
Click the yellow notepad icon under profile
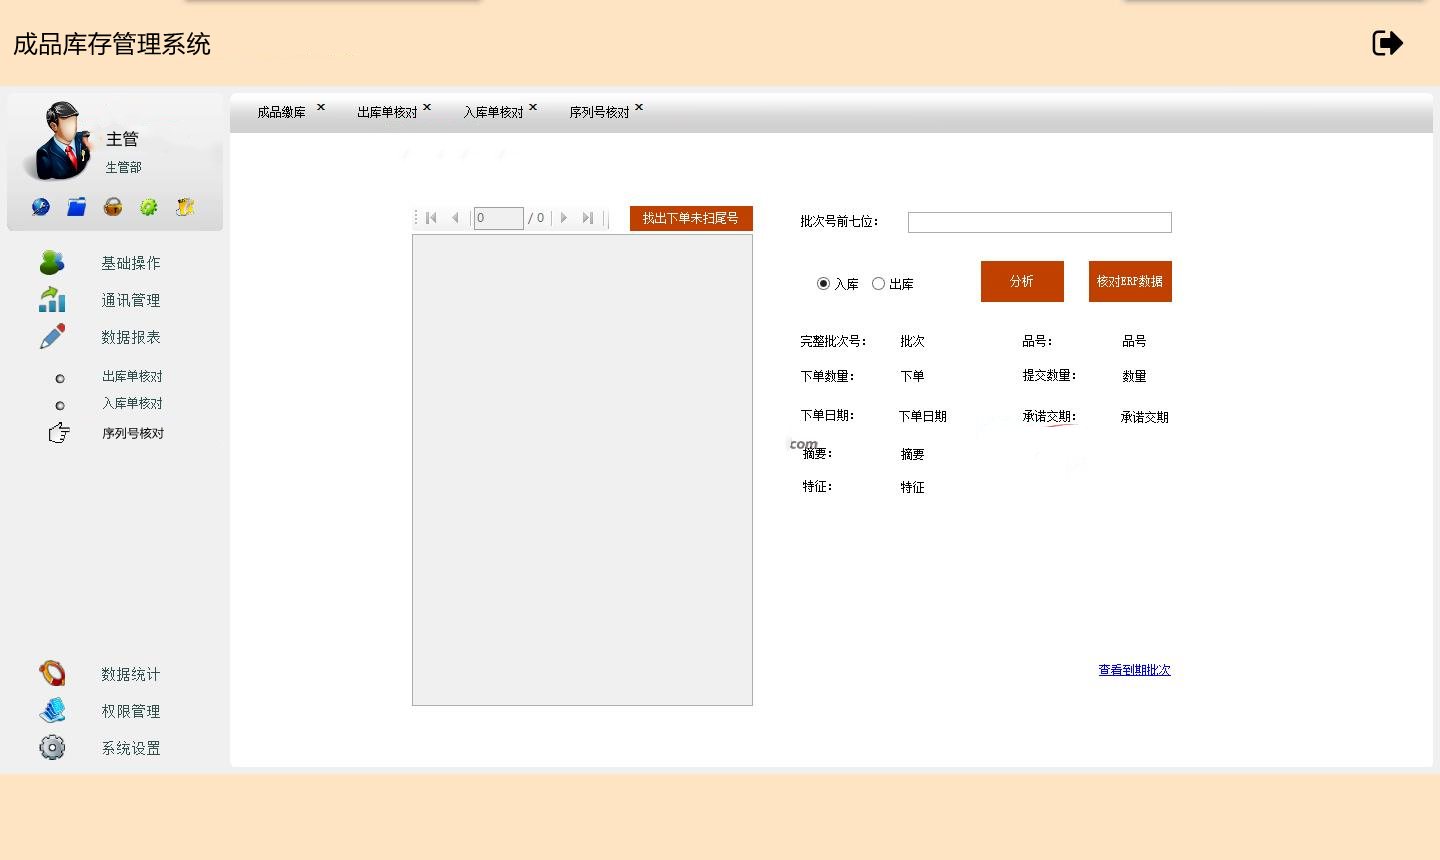[x=185, y=207]
